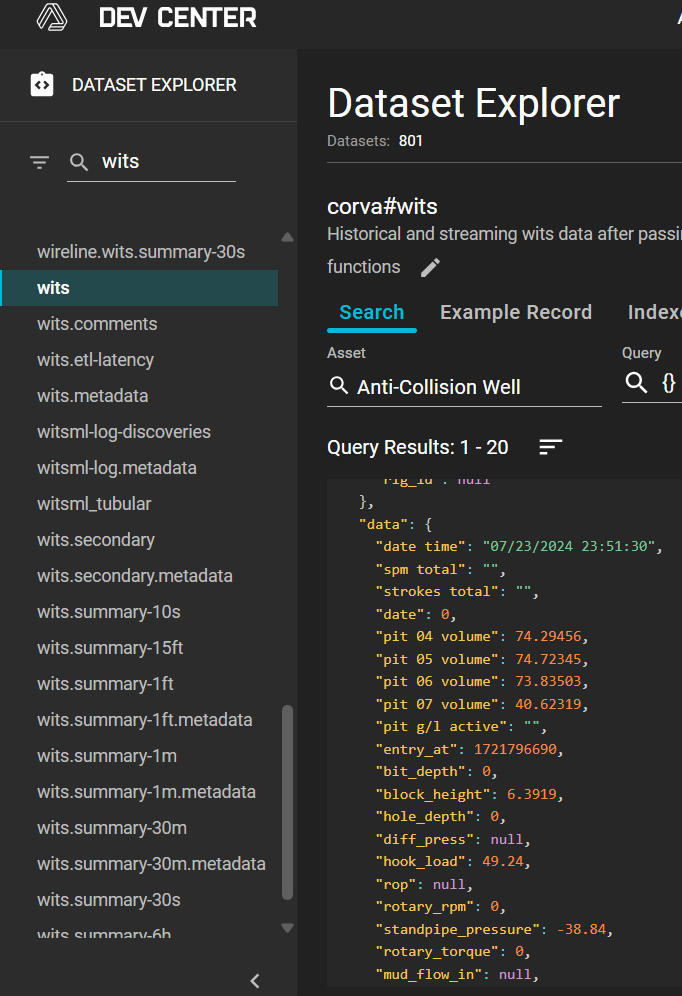The width and height of the screenshot is (682, 996).
Task: Select the wits.summary-1ft dataset
Action: [105, 684]
